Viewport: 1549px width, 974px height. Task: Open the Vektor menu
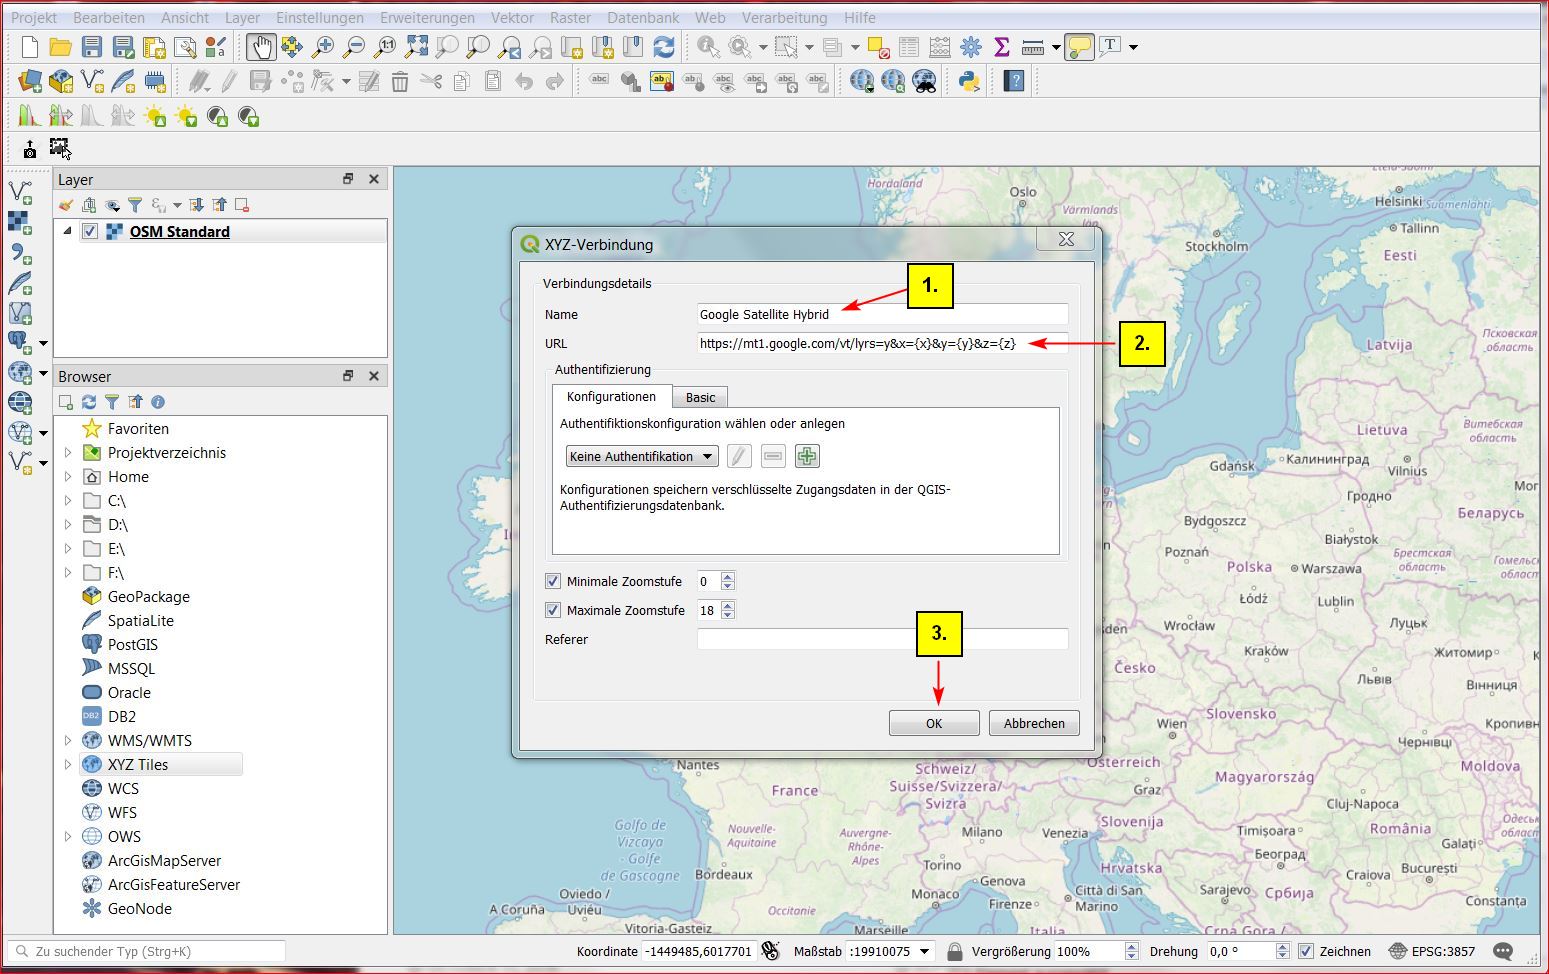512,17
